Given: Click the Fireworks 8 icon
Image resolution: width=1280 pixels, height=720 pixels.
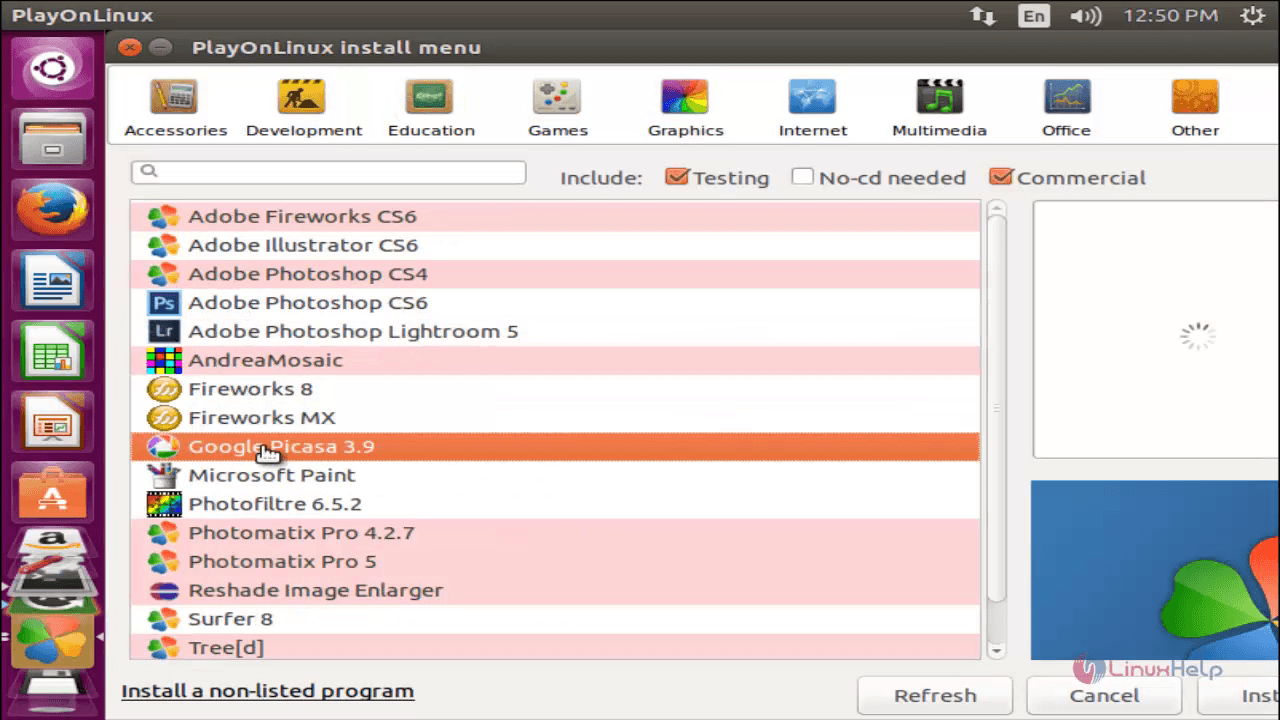Looking at the screenshot, I should pos(163,389).
